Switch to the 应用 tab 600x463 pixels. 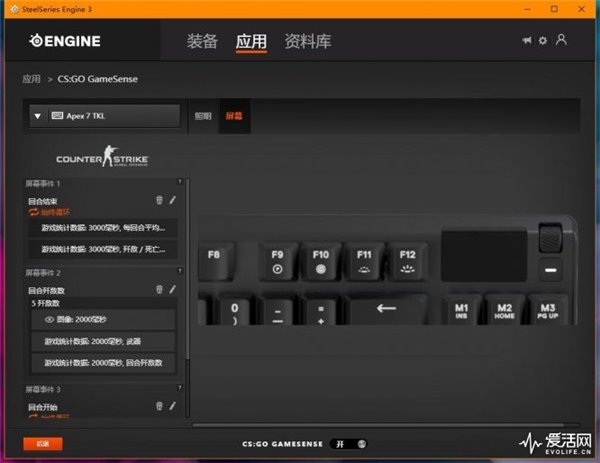pos(251,41)
